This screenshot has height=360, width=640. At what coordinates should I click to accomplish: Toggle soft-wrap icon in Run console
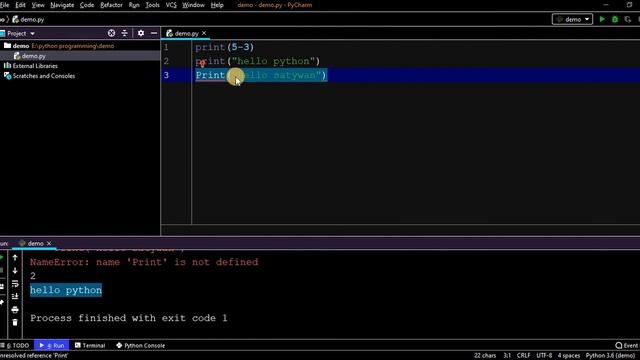click(15, 284)
